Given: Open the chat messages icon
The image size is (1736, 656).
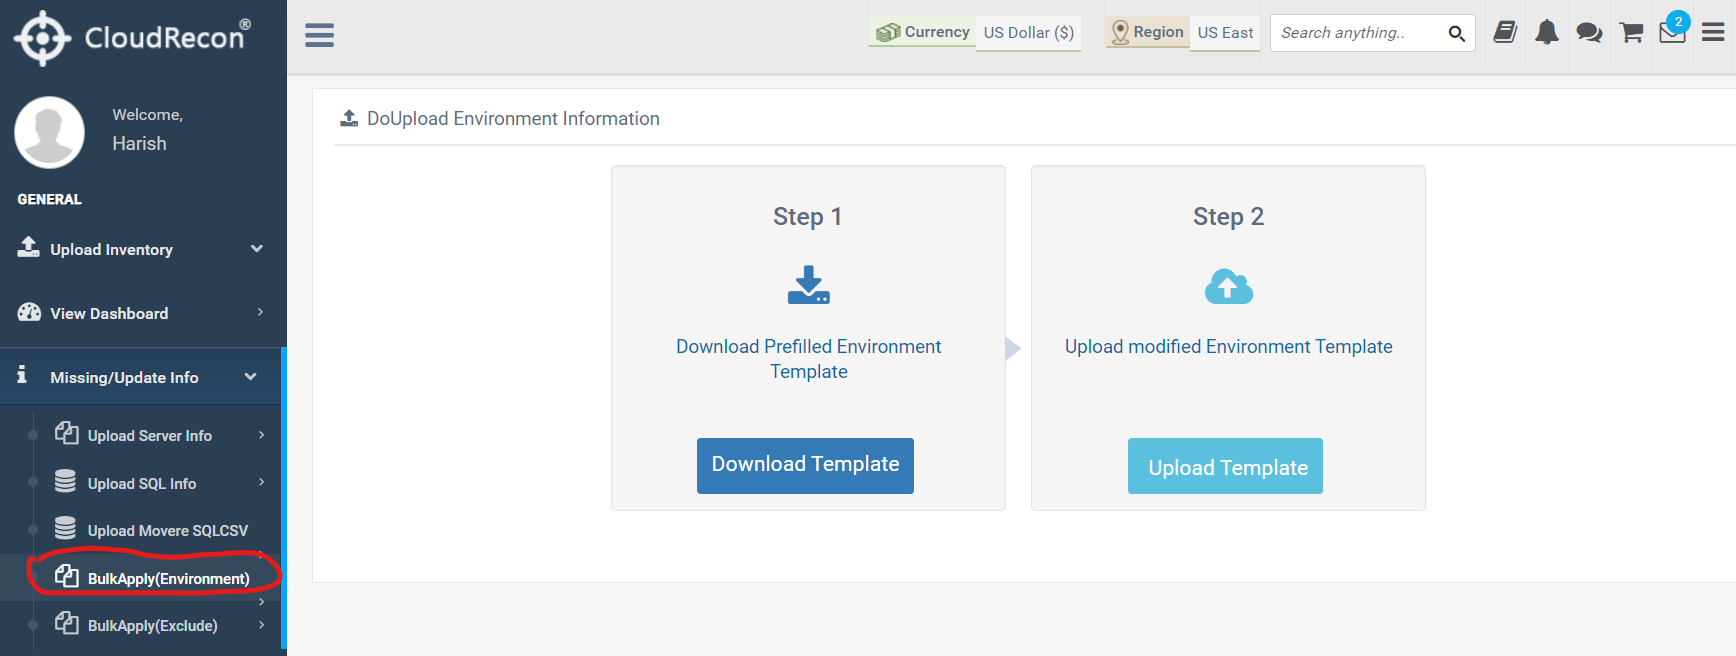Looking at the screenshot, I should point(1589,33).
